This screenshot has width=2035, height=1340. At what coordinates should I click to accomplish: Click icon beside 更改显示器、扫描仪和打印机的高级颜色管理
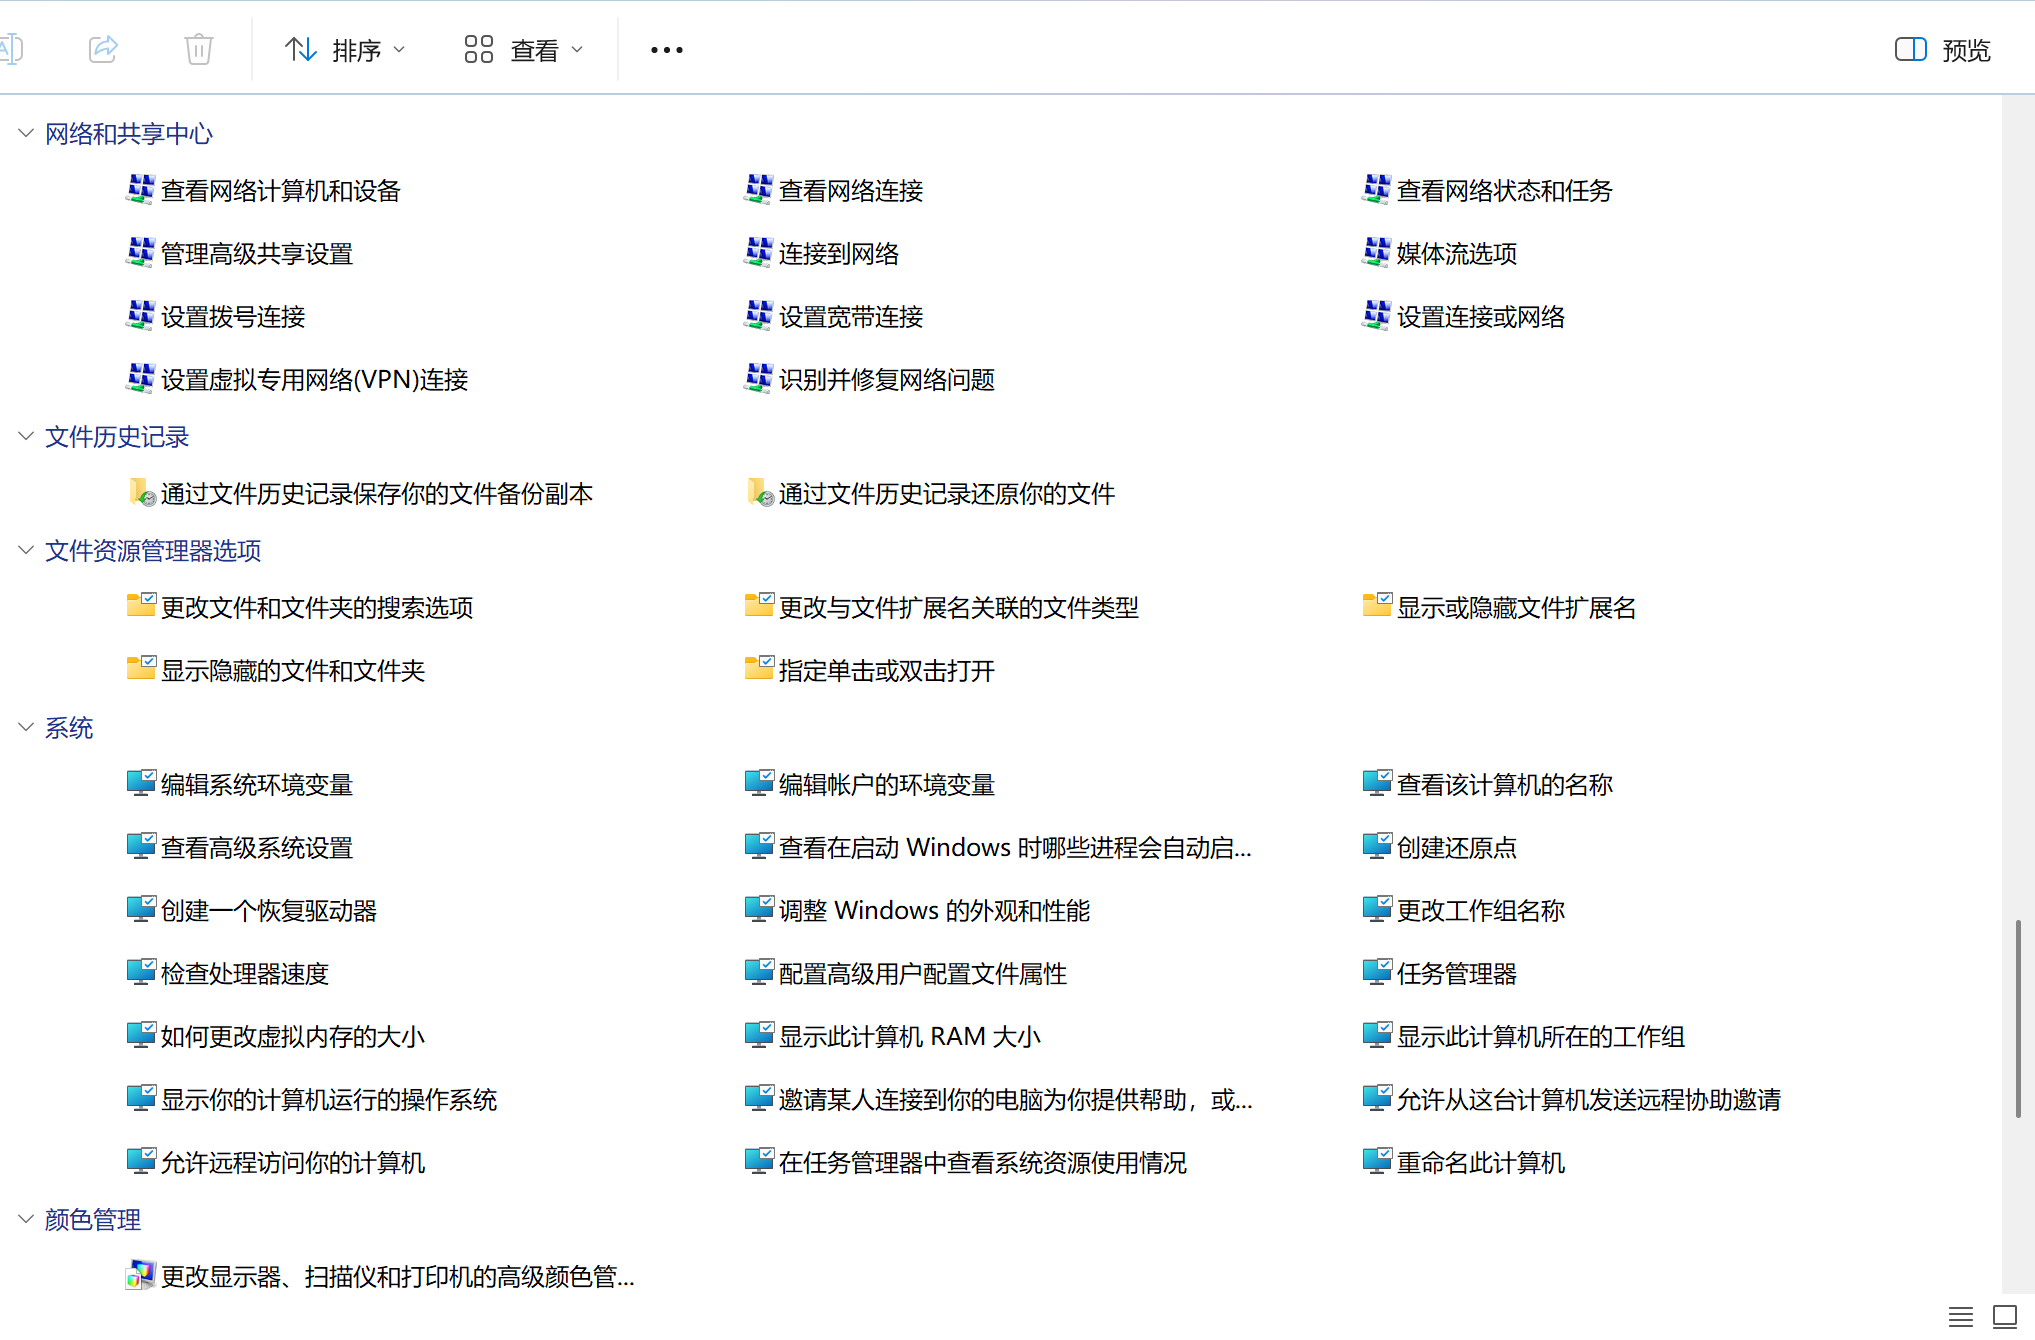pyautogui.click(x=140, y=1275)
